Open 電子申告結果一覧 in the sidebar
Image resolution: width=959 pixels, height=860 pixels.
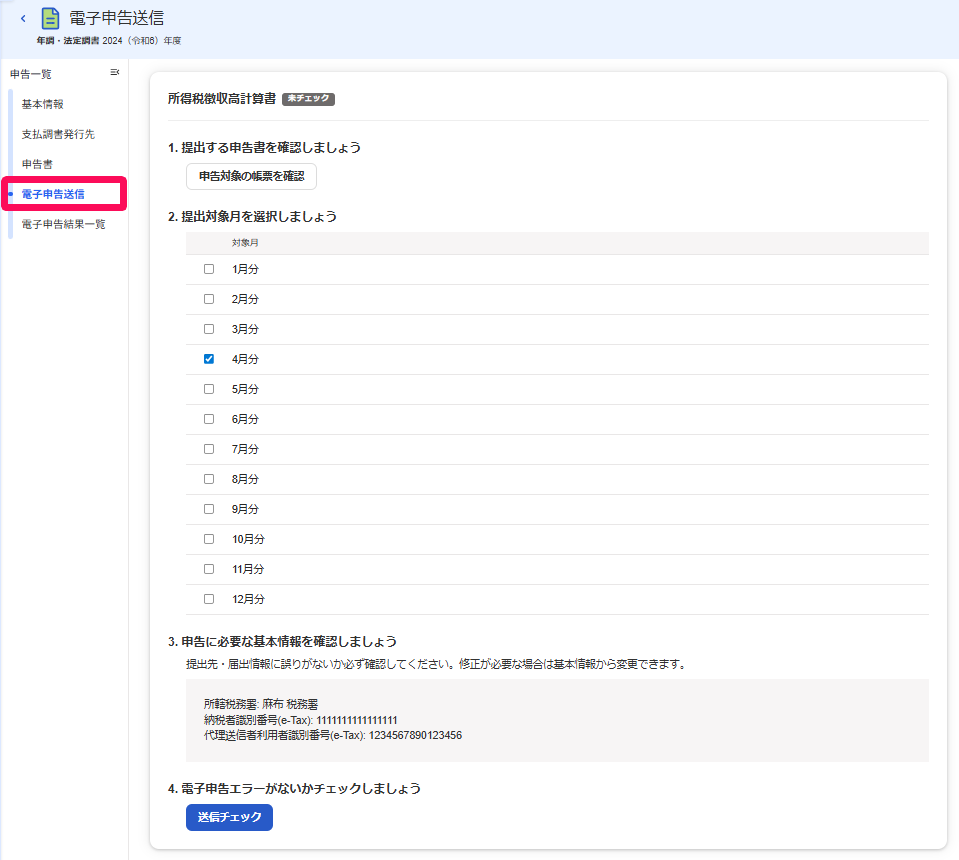pyautogui.click(x=64, y=224)
